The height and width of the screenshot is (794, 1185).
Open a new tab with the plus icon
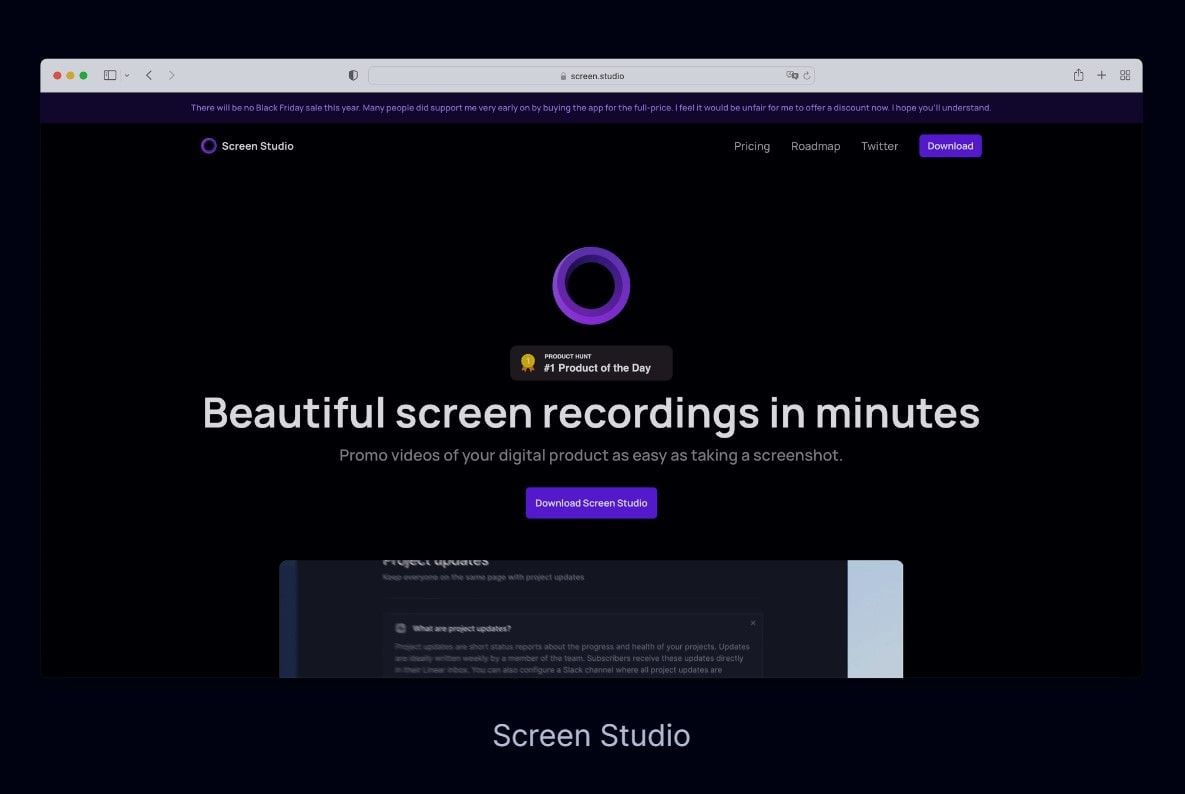tap(1101, 75)
